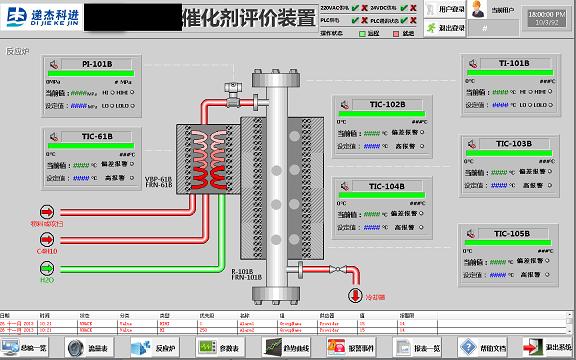Viewport: 576px width, 360px height.
Task: Click the TIC-105B setpoint value field
Action: [x=497, y=275]
